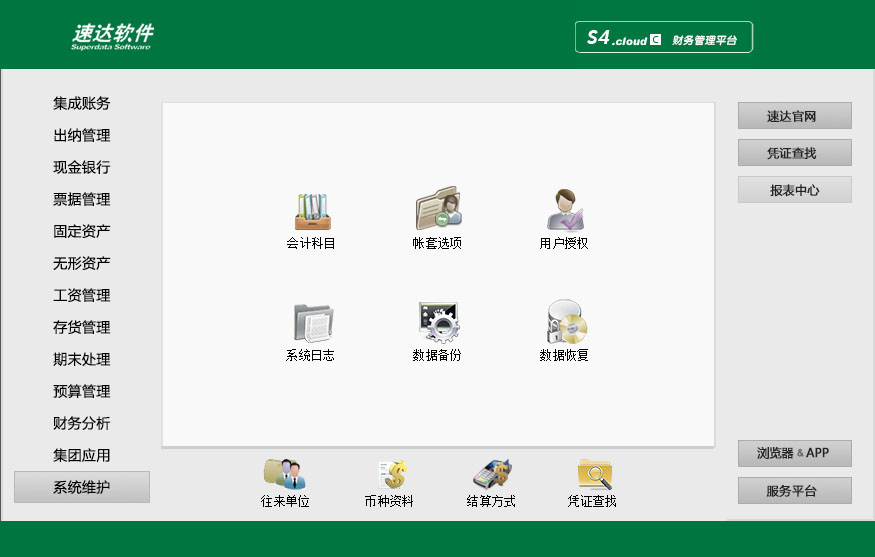
Task: Click the 浏览器 & APP button
Action: tap(795, 453)
